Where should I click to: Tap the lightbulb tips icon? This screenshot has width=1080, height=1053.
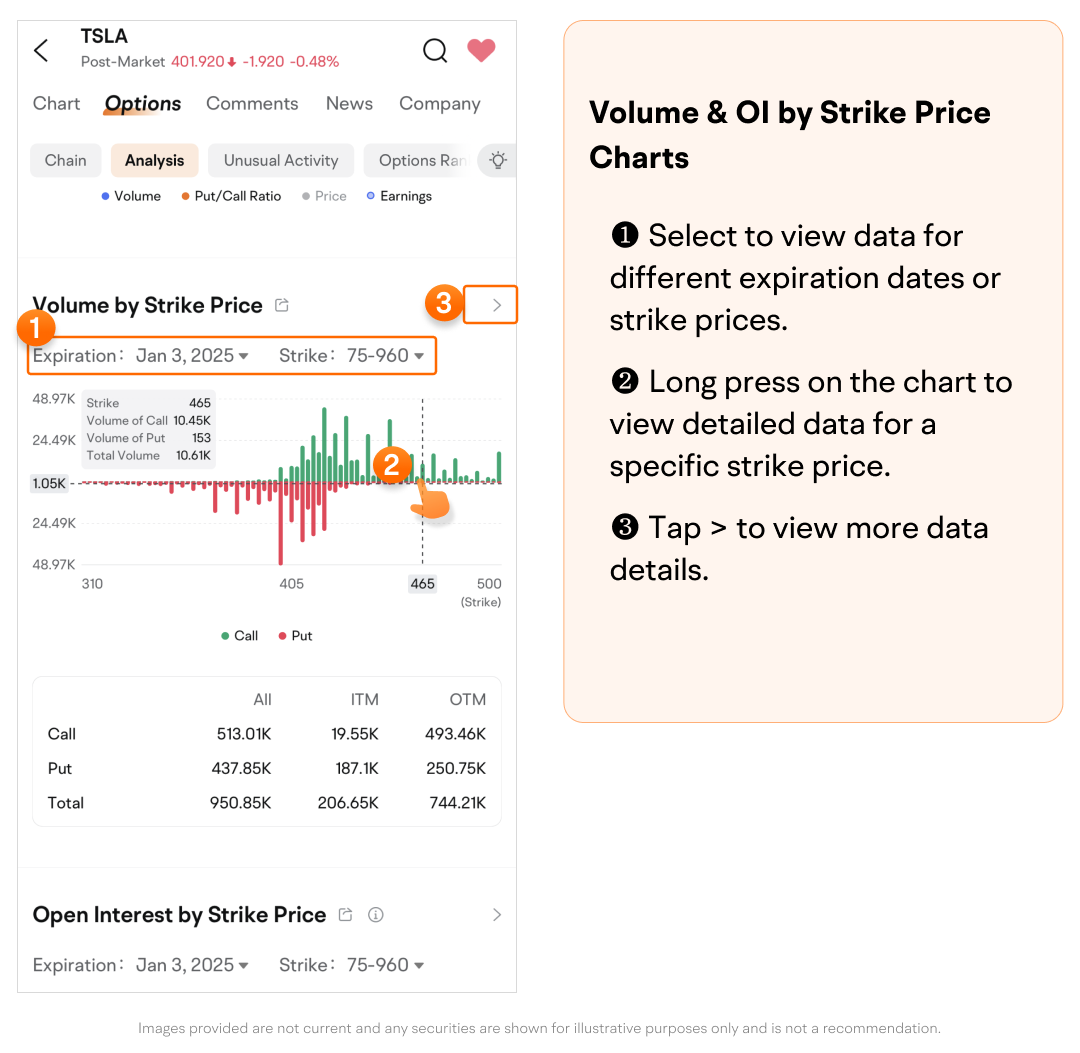pos(497,160)
